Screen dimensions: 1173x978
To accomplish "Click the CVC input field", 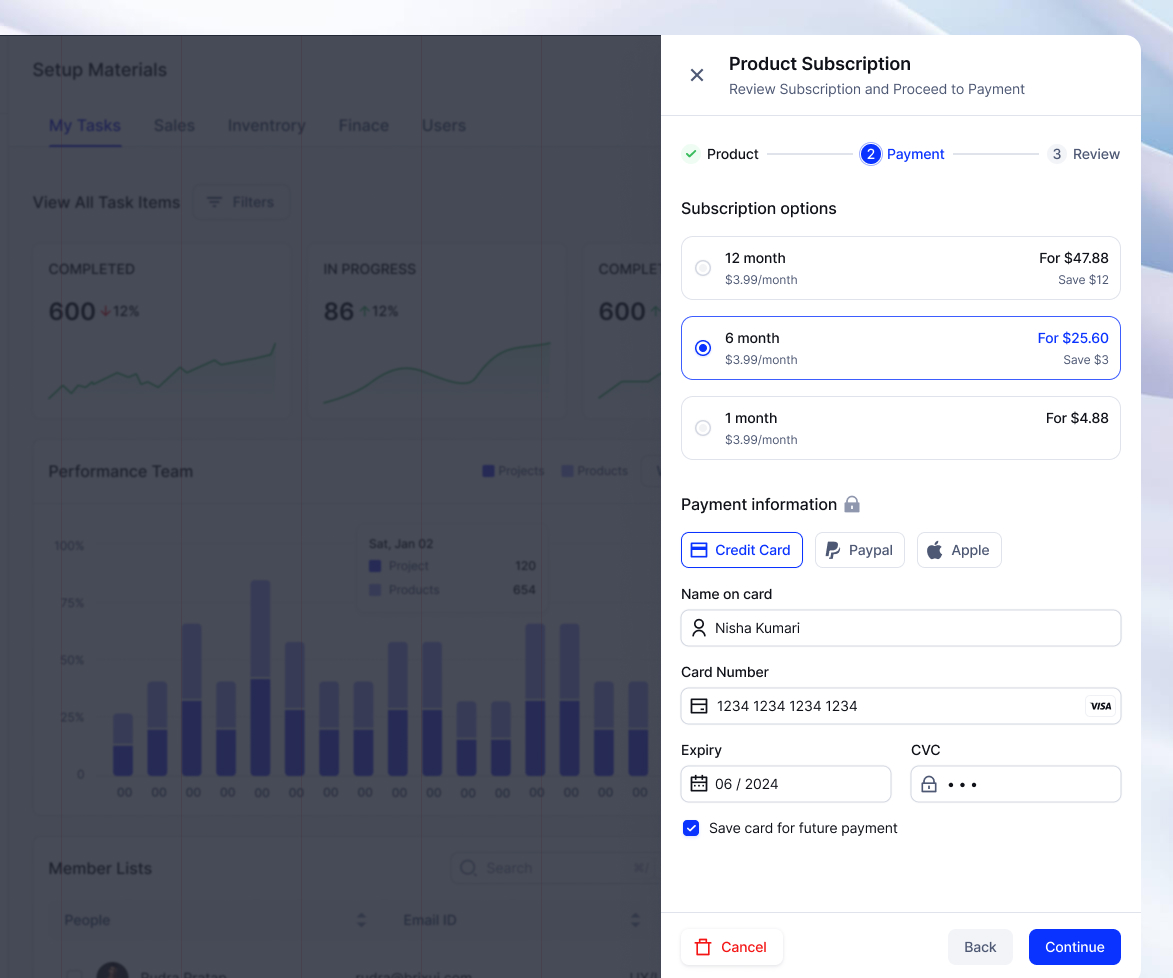I will 1015,784.
